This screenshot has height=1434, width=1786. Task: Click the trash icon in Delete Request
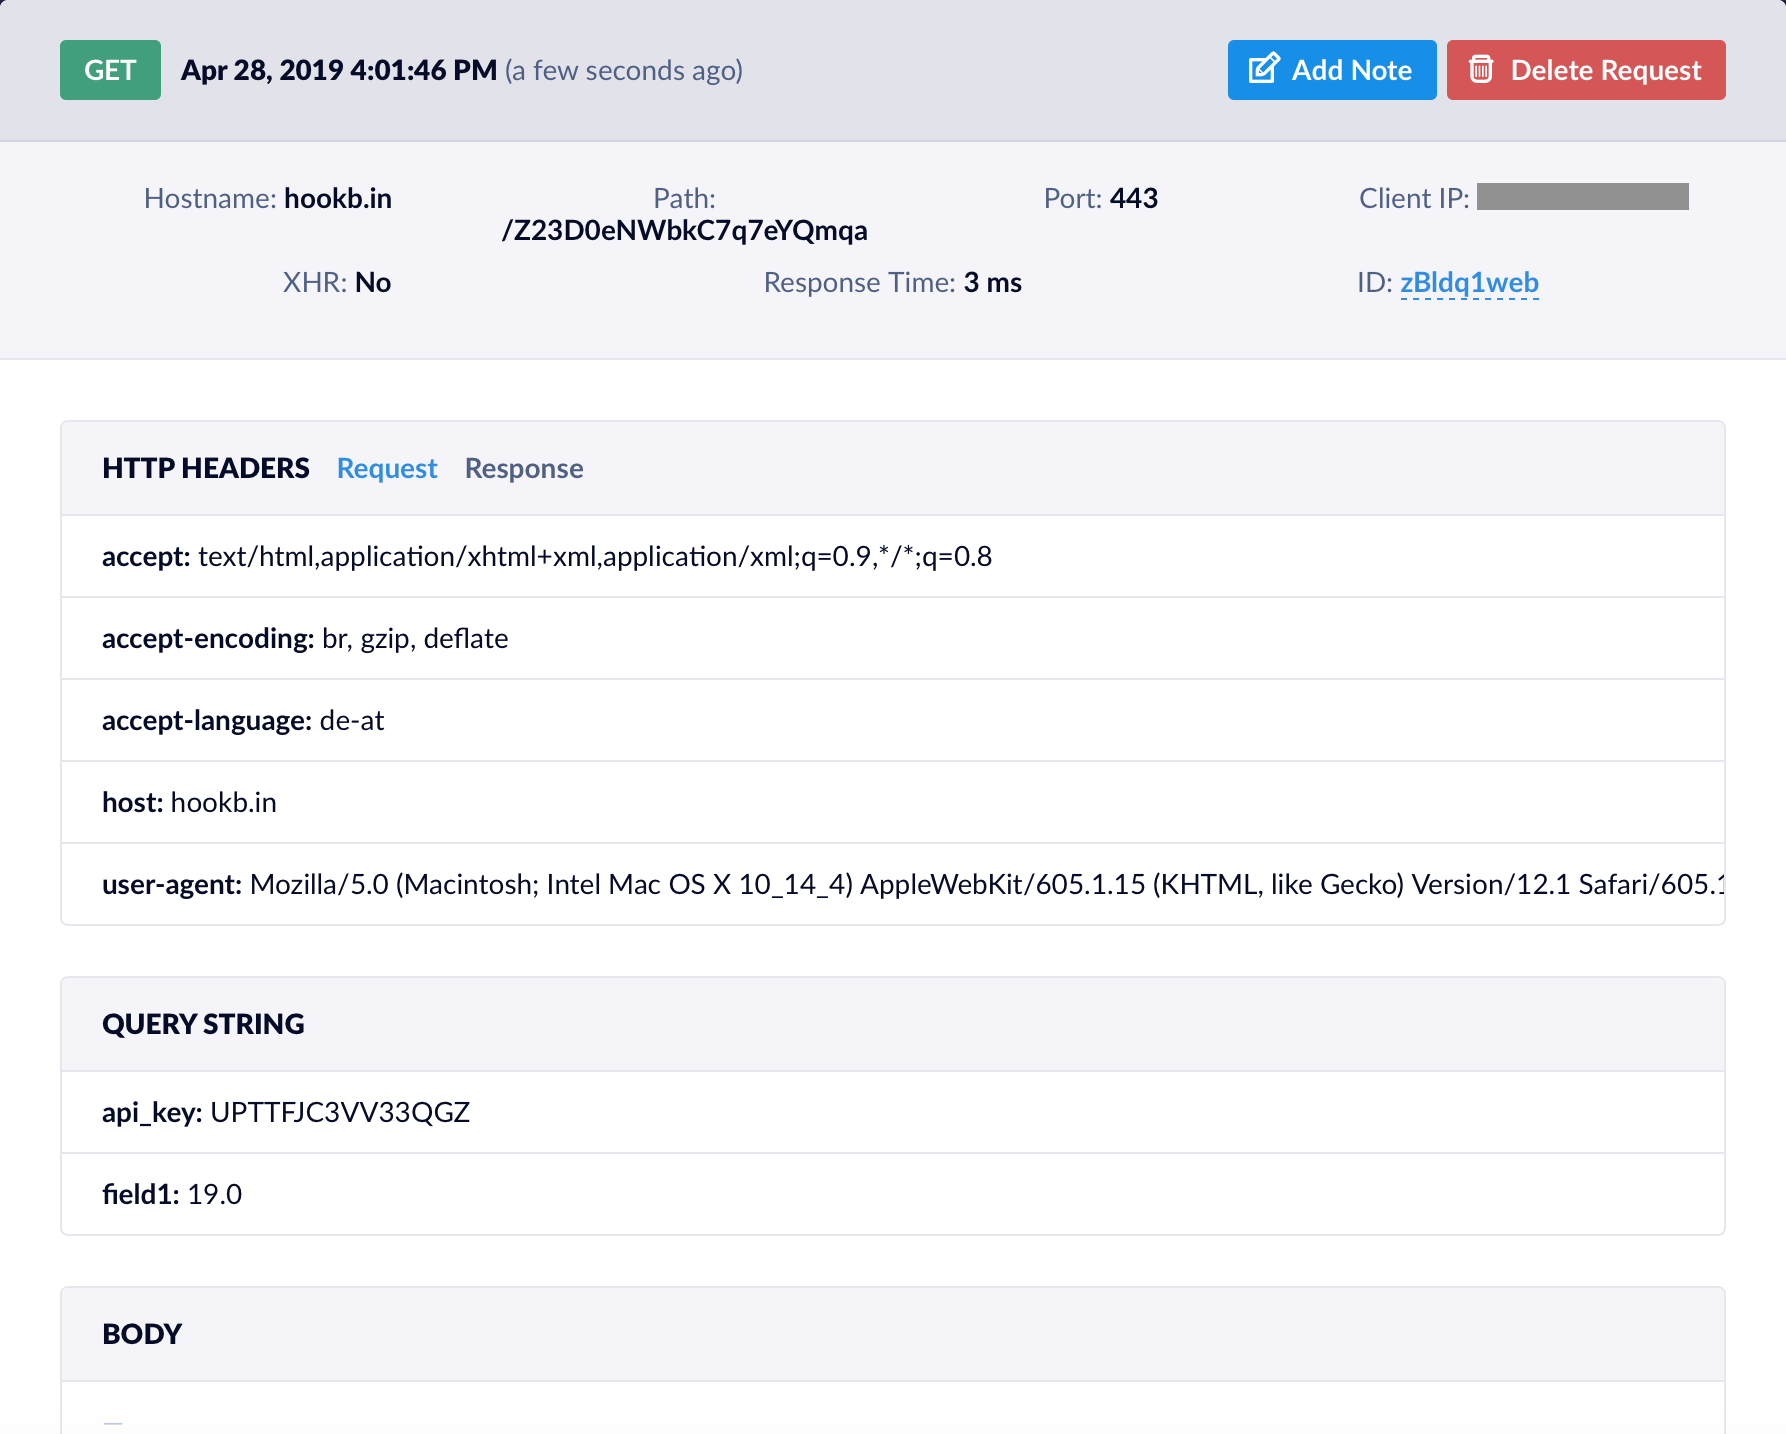pyautogui.click(x=1482, y=70)
